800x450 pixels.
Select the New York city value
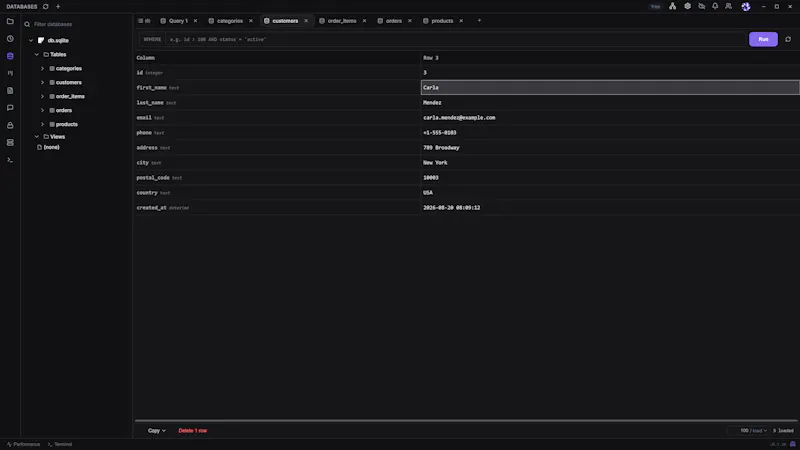click(435, 163)
